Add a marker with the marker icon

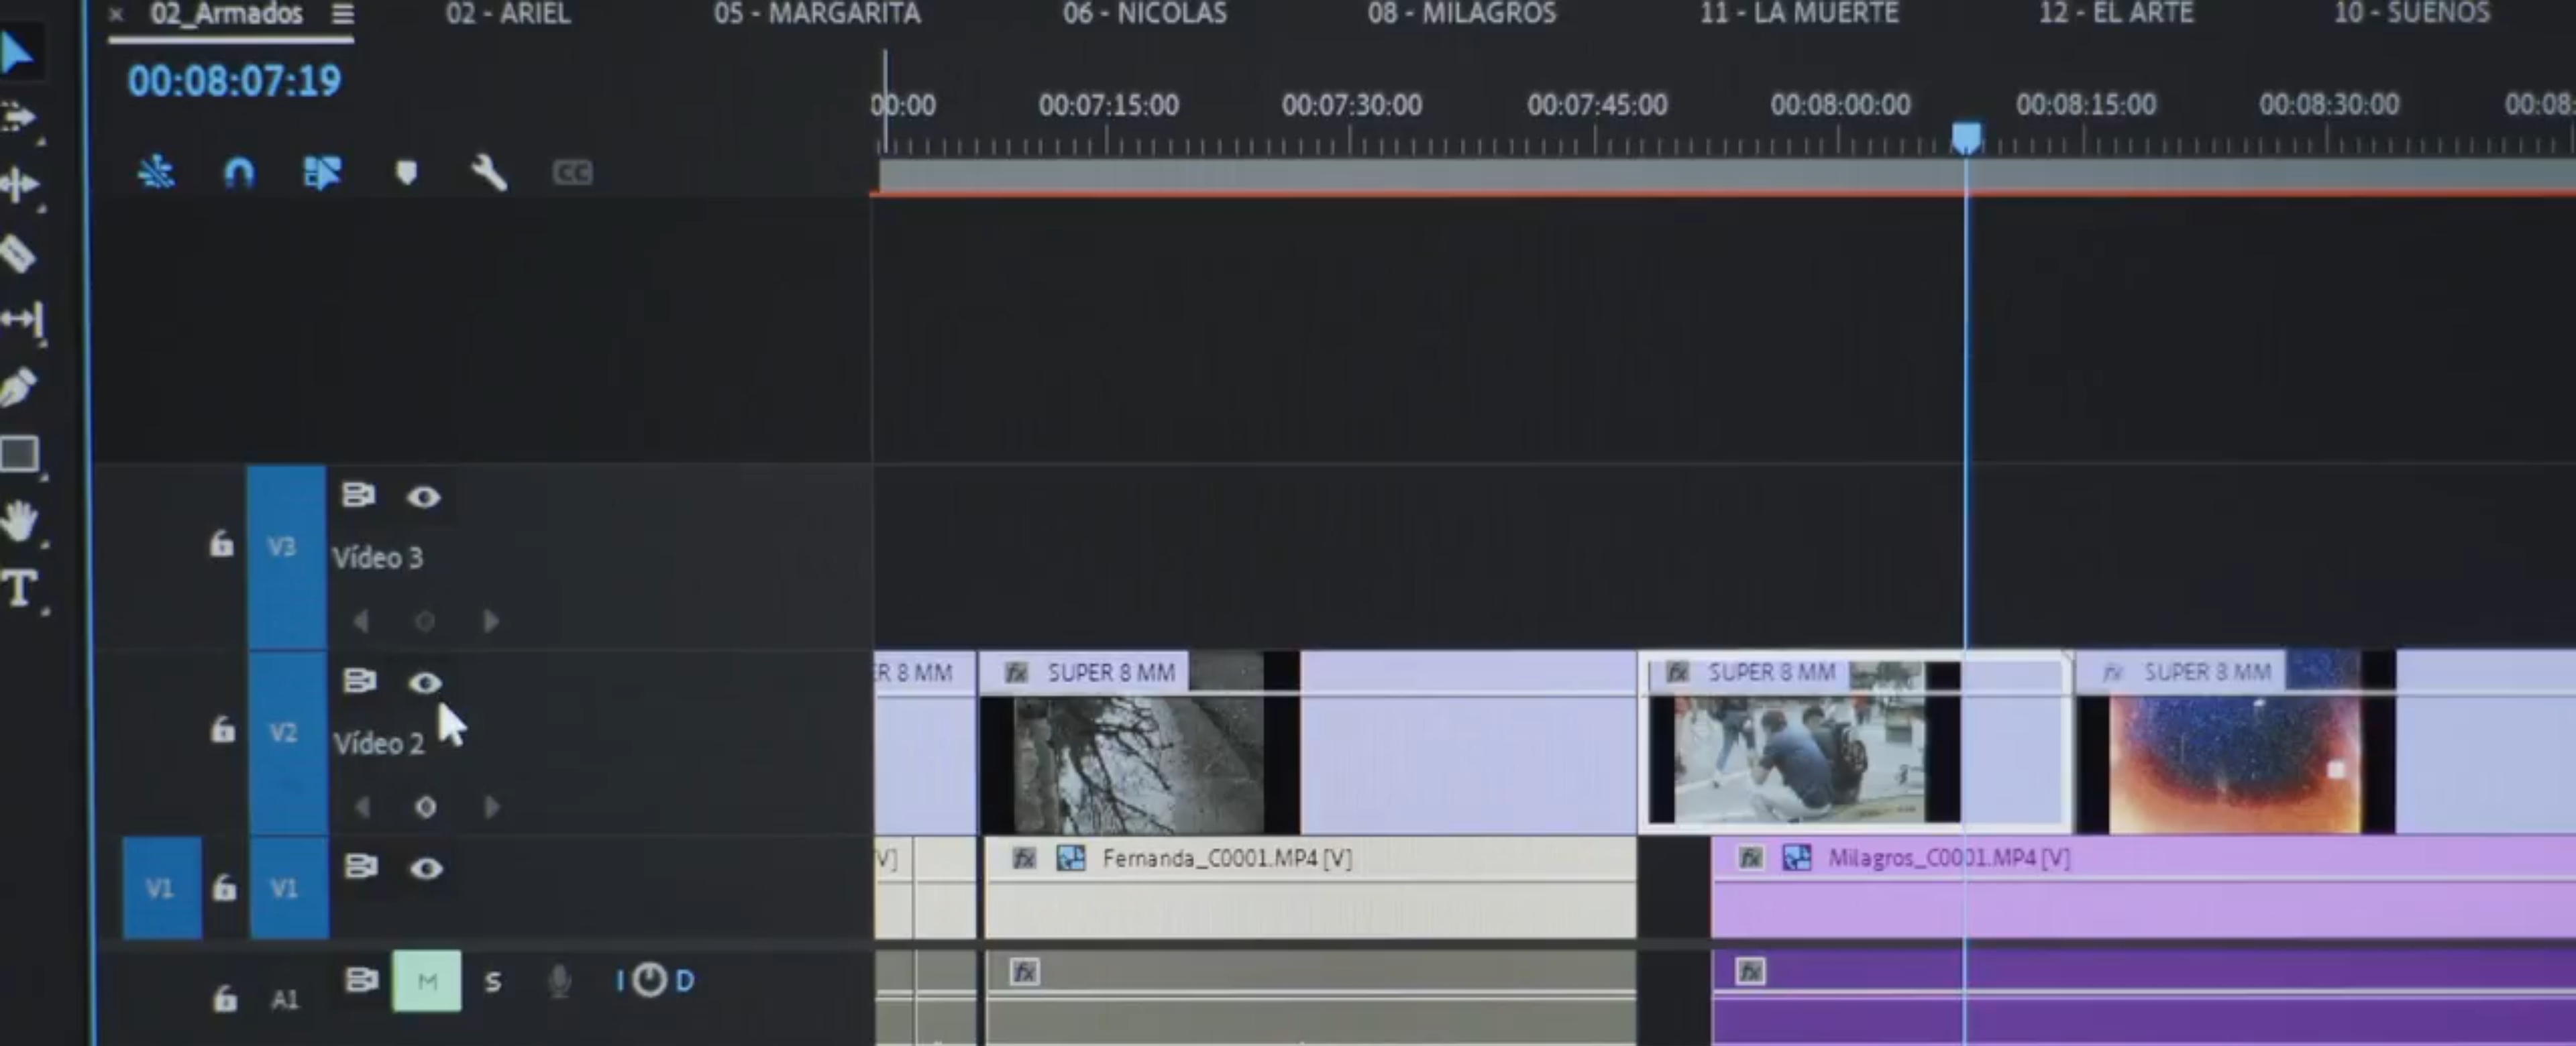[x=406, y=173]
